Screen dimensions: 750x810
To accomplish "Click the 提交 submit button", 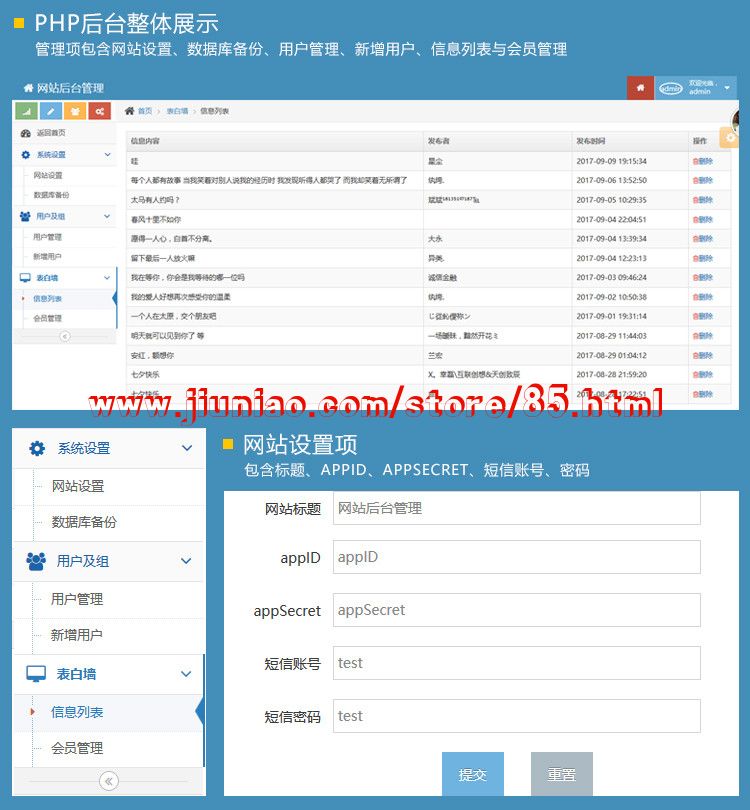I will point(473,774).
